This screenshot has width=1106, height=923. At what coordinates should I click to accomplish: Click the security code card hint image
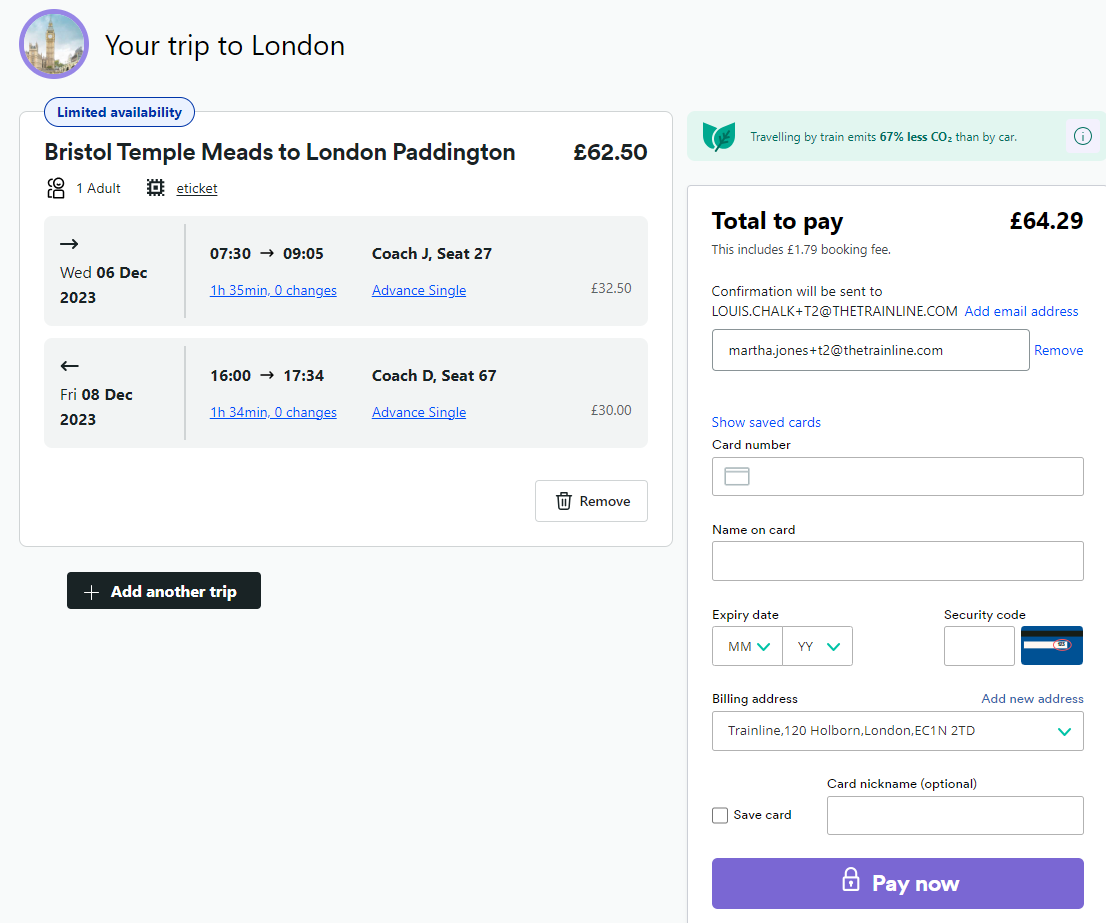point(1051,646)
